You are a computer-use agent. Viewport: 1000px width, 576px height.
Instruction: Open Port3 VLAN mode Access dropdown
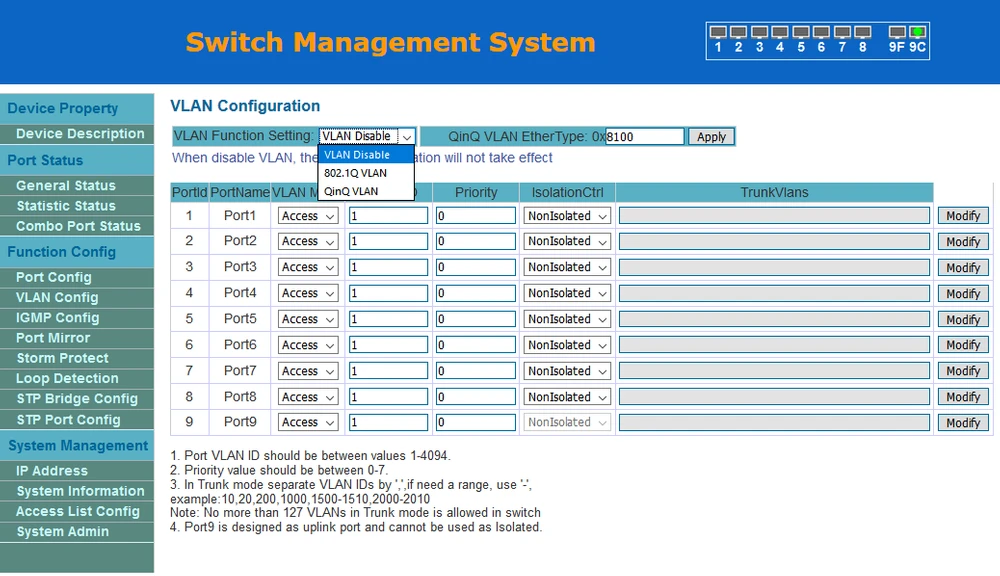(x=308, y=267)
